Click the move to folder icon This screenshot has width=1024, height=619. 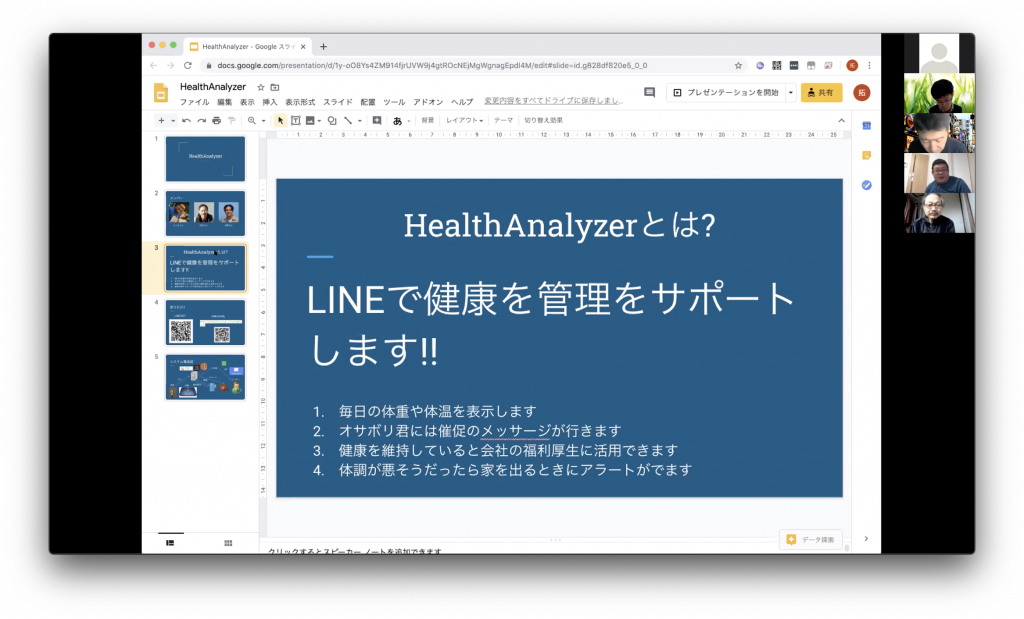[275, 87]
